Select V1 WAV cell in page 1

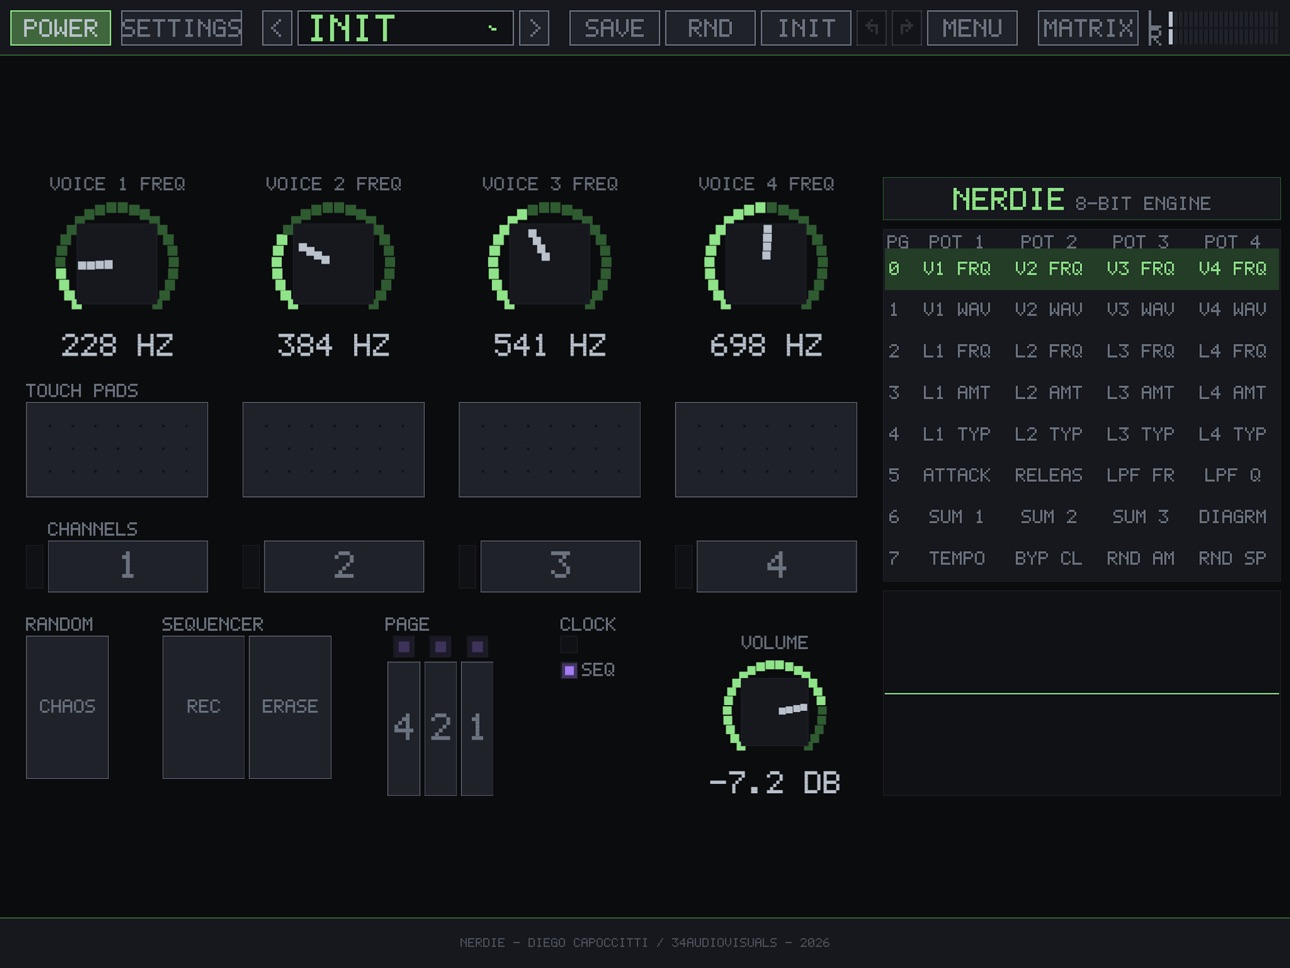click(956, 310)
